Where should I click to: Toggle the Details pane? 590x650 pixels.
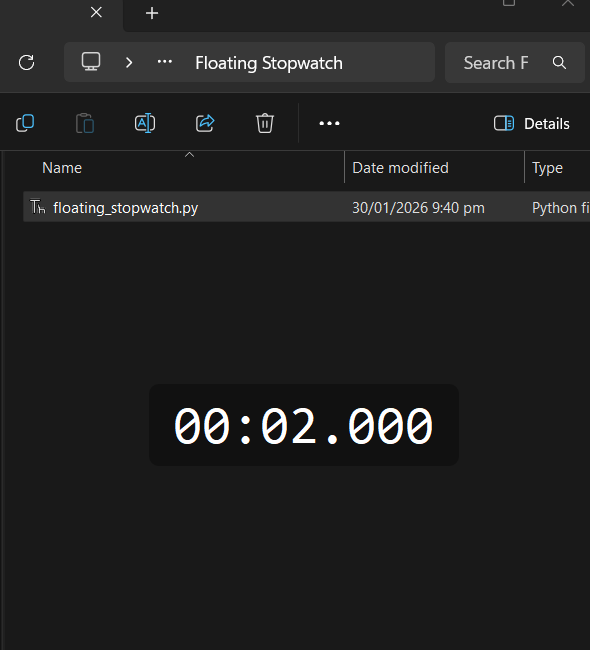[x=532, y=124]
